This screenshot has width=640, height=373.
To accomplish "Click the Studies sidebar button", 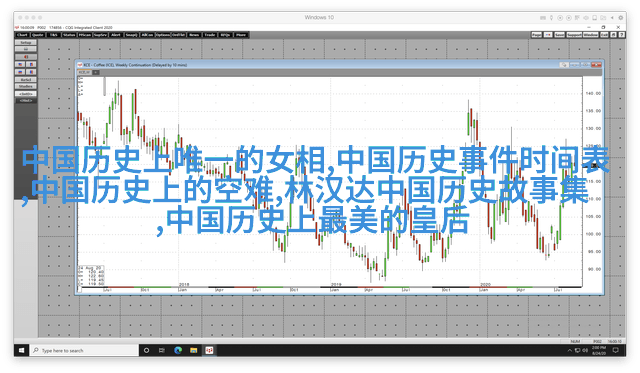I will pos(26,87).
